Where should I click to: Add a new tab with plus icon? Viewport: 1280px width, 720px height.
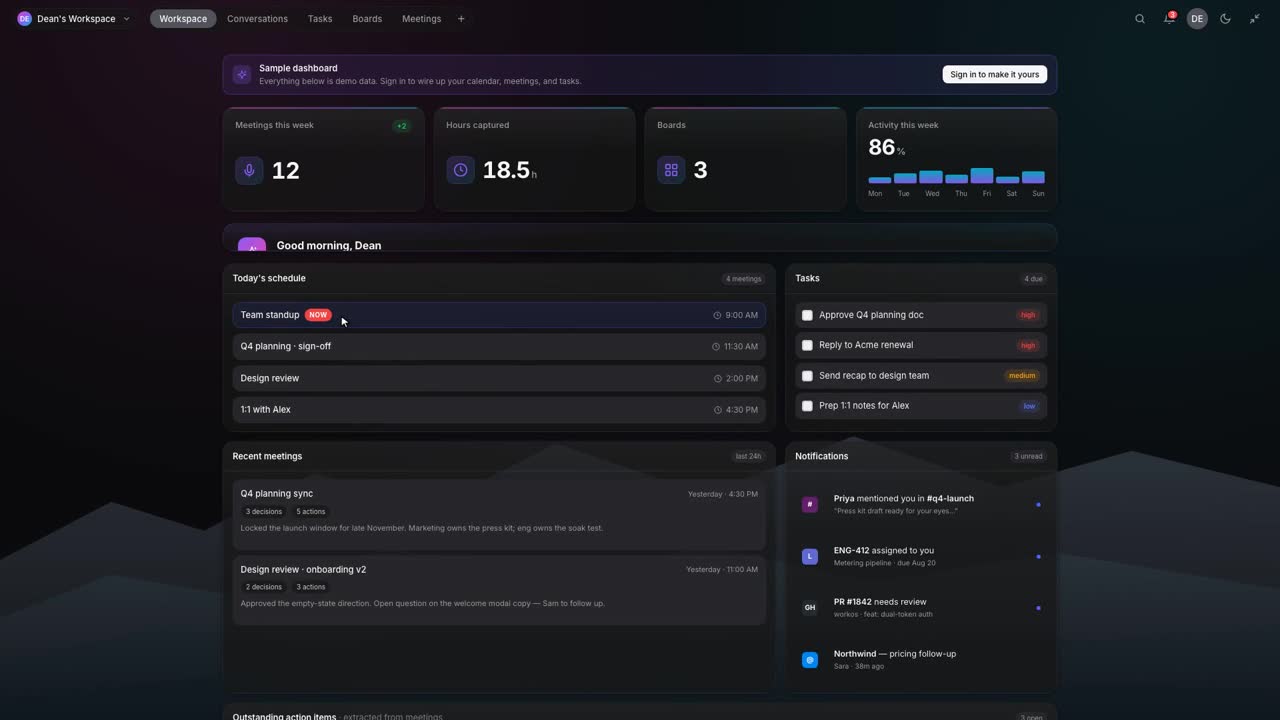(461, 19)
